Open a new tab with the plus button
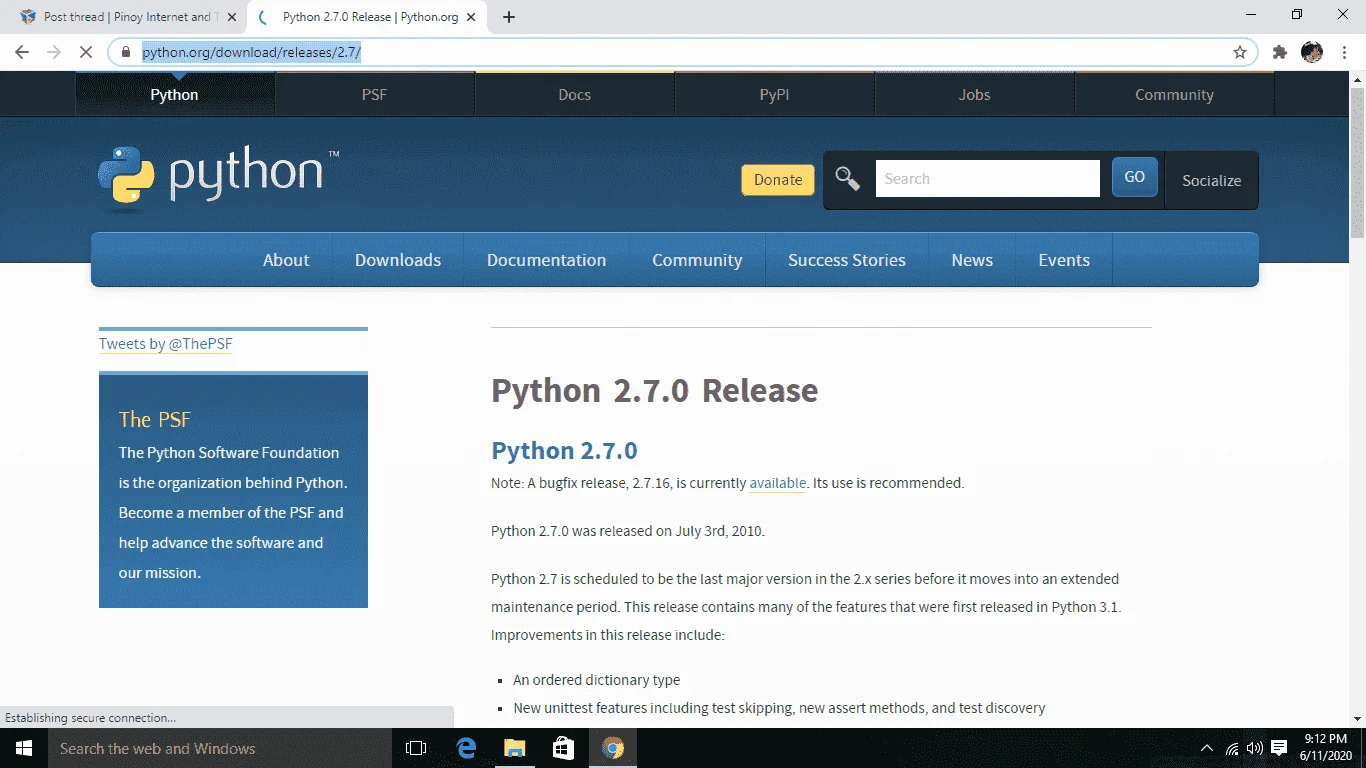This screenshot has height=768, width=1366. (x=509, y=17)
